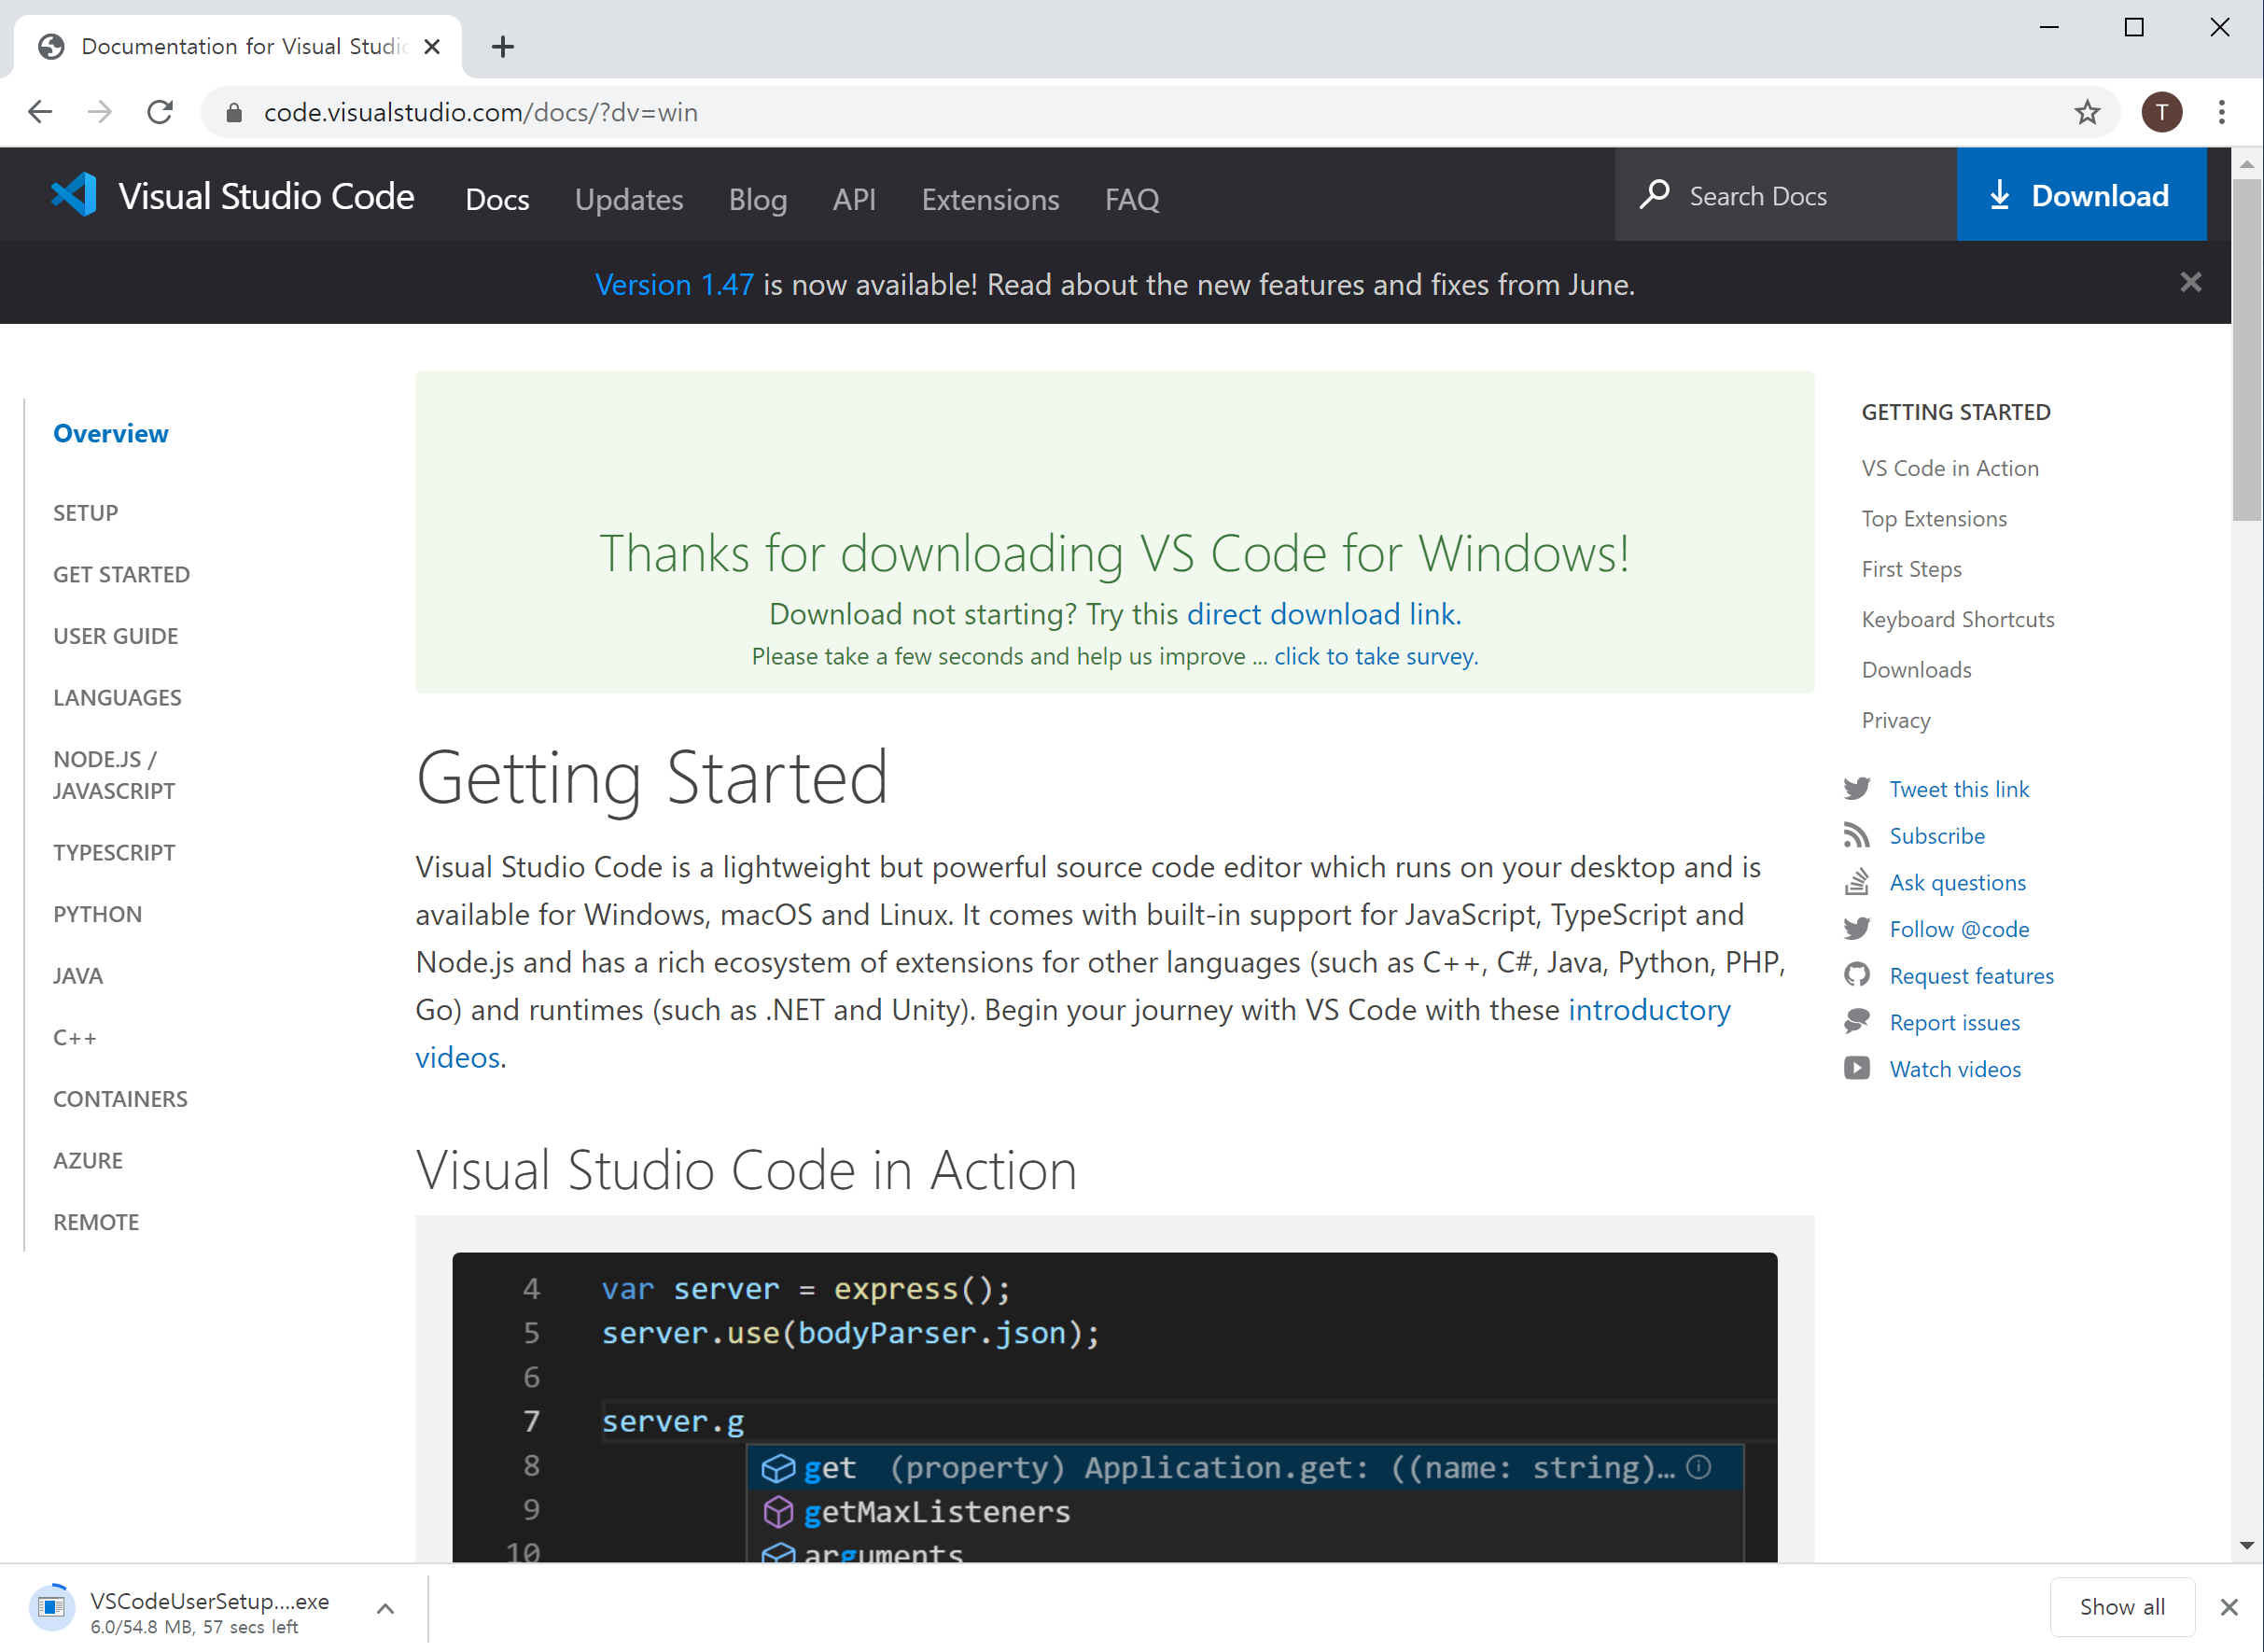Image resolution: width=2264 pixels, height=1652 pixels.
Task: Click the browser forward arrow
Action: (100, 112)
